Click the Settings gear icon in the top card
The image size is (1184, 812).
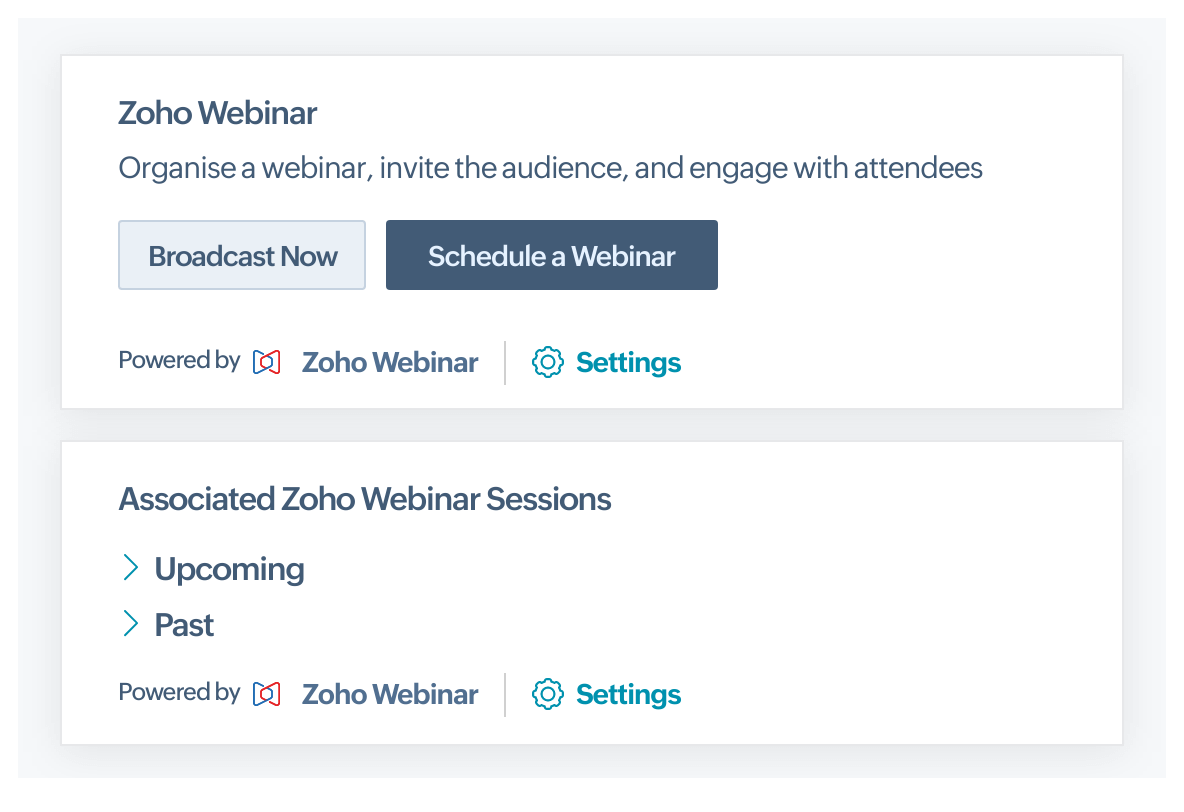(547, 362)
